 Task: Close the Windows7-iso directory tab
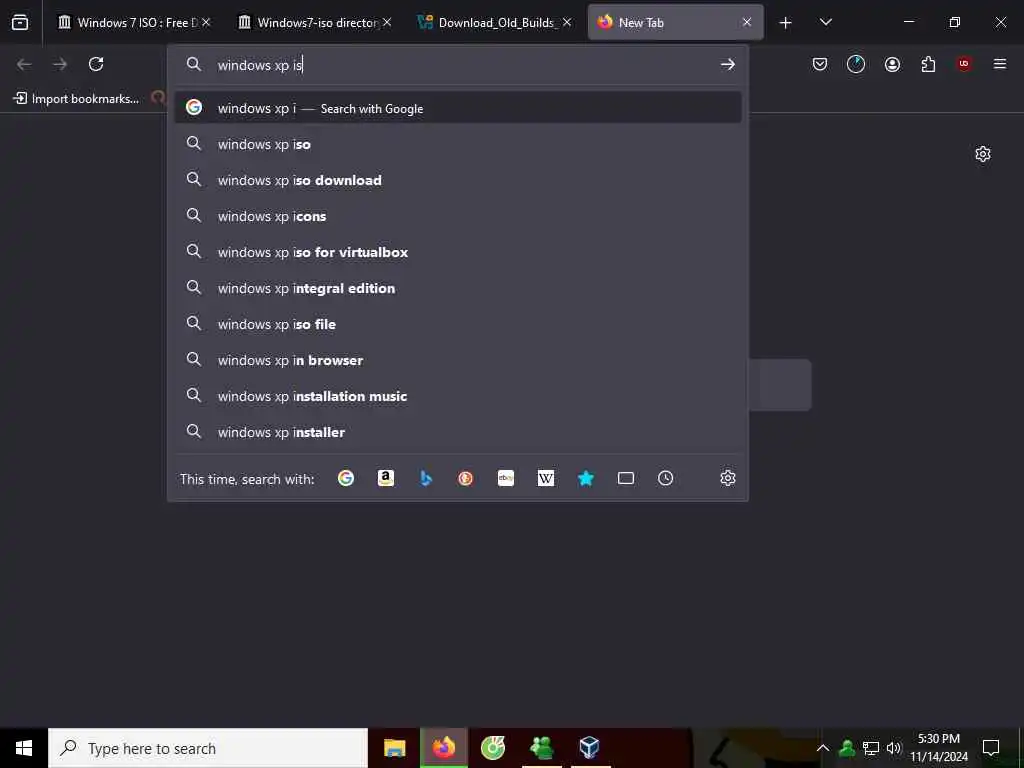click(x=387, y=22)
